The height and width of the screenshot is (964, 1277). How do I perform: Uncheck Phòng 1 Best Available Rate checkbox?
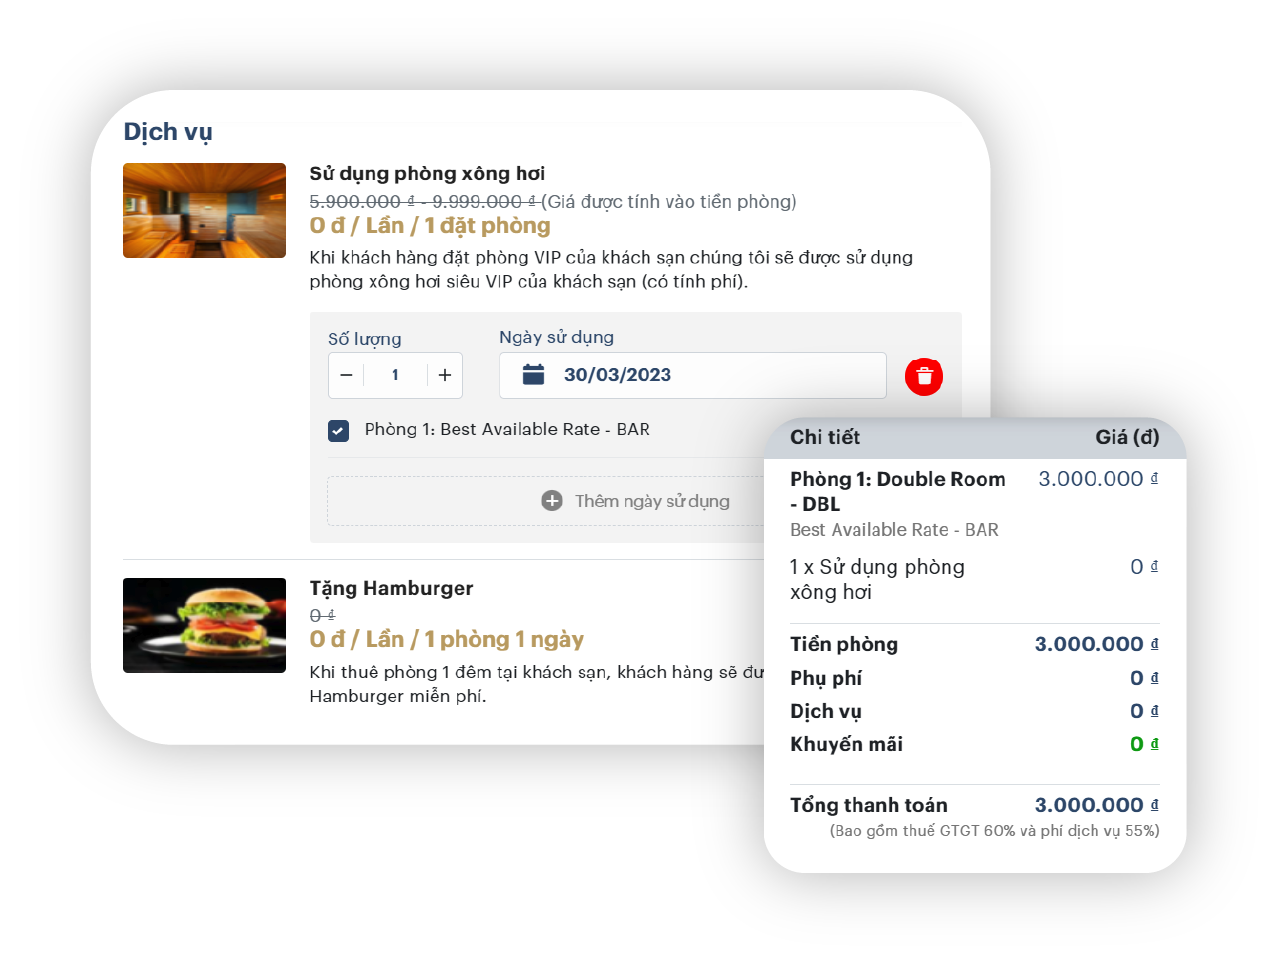[x=339, y=431]
